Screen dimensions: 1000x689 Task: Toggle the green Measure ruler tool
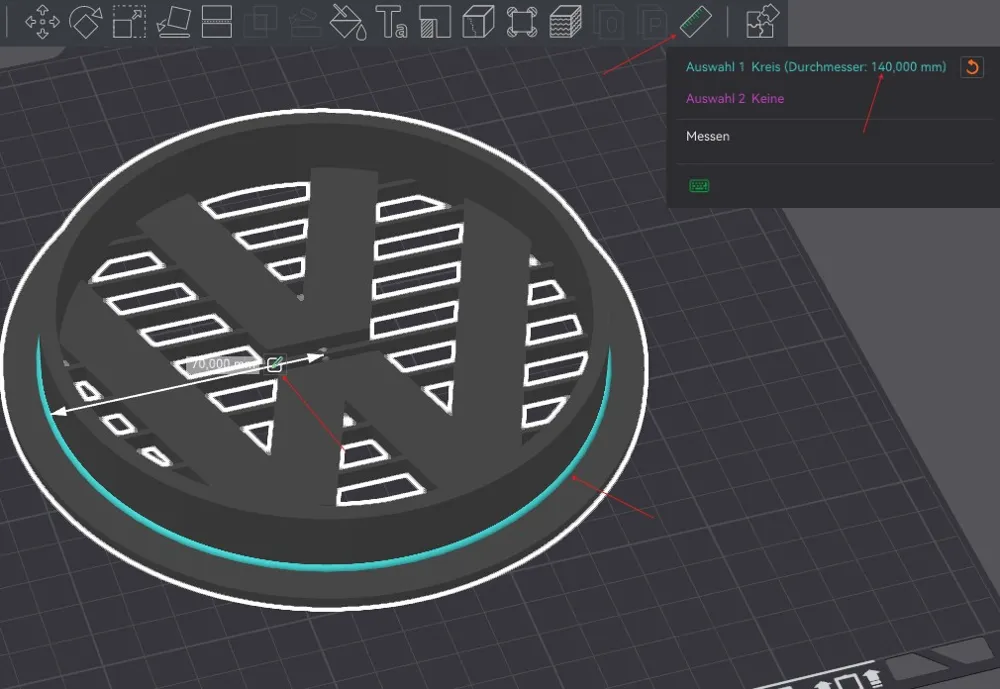[696, 21]
